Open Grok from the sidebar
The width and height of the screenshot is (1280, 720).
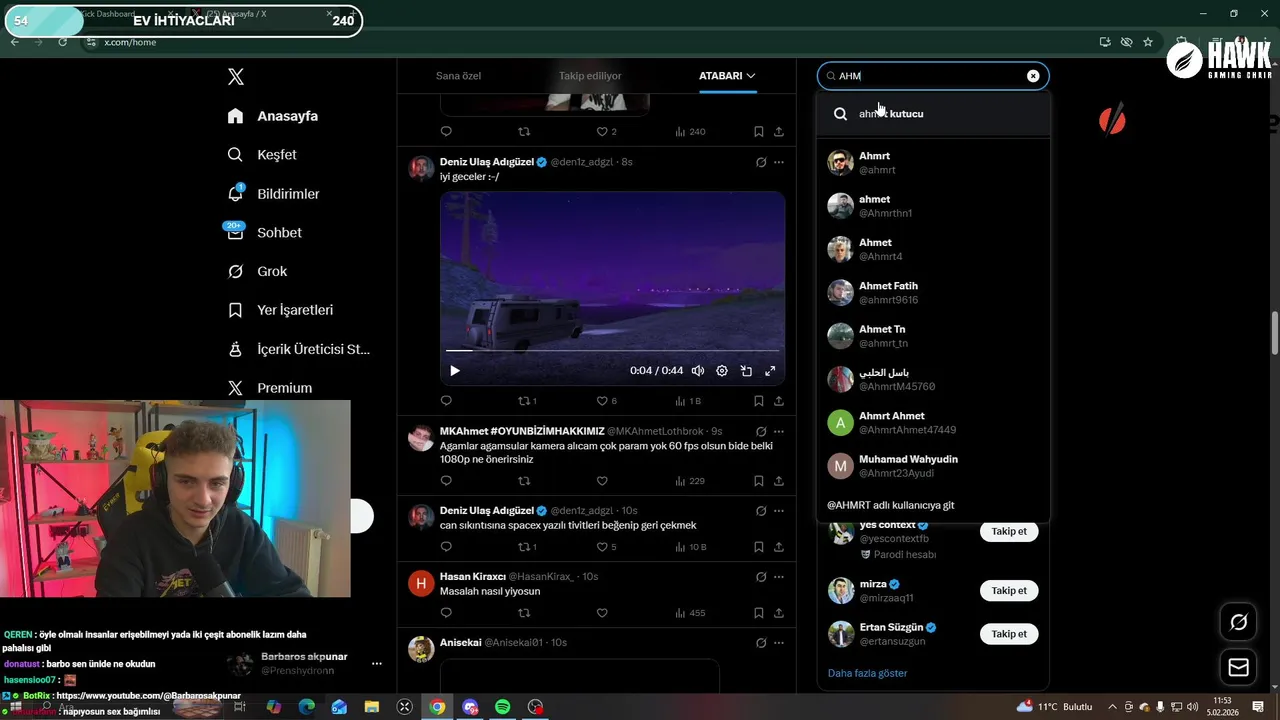(x=257, y=271)
